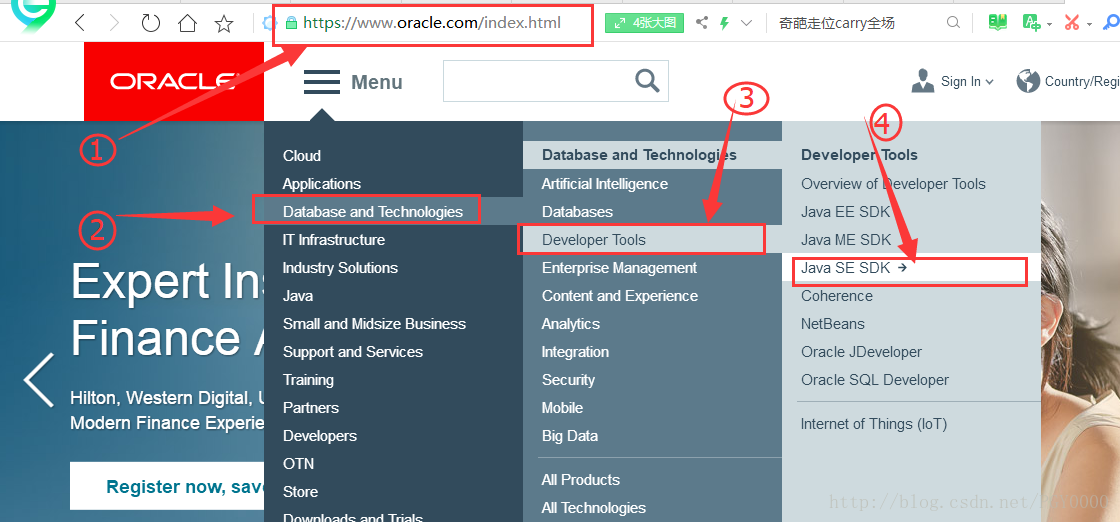
Task: Go to the browser home page icon
Action: coord(187,24)
